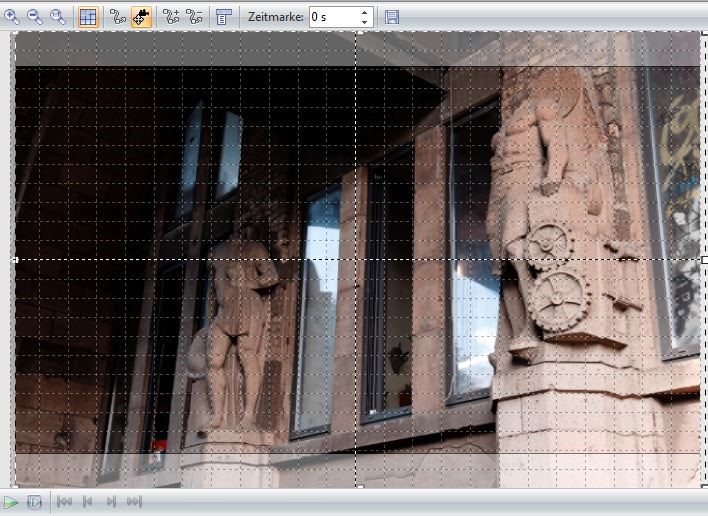The height and width of the screenshot is (516, 708).
Task: Click the zoom out magnifier icon
Action: [x=35, y=17]
